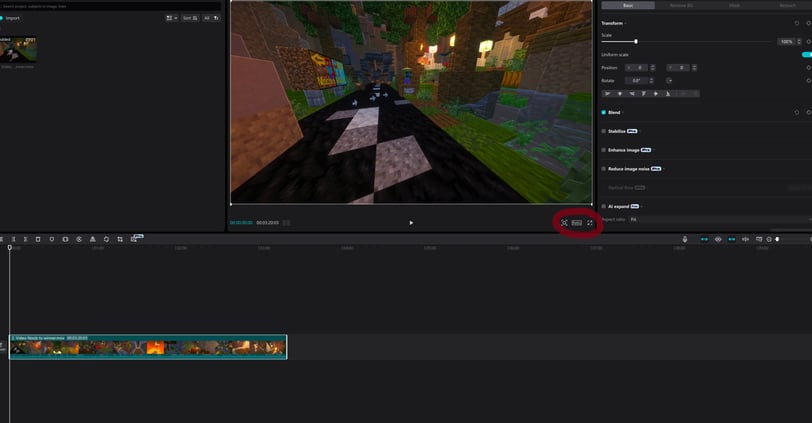Click the project search field
Screen dimensions: 812x423
coord(110,6)
